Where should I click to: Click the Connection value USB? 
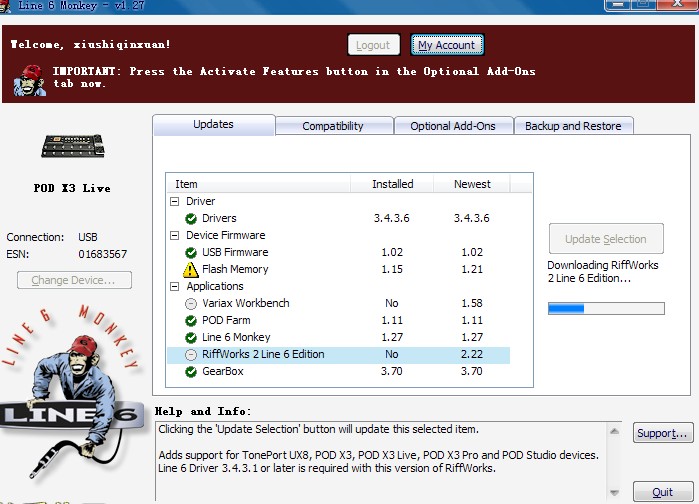[88, 238]
